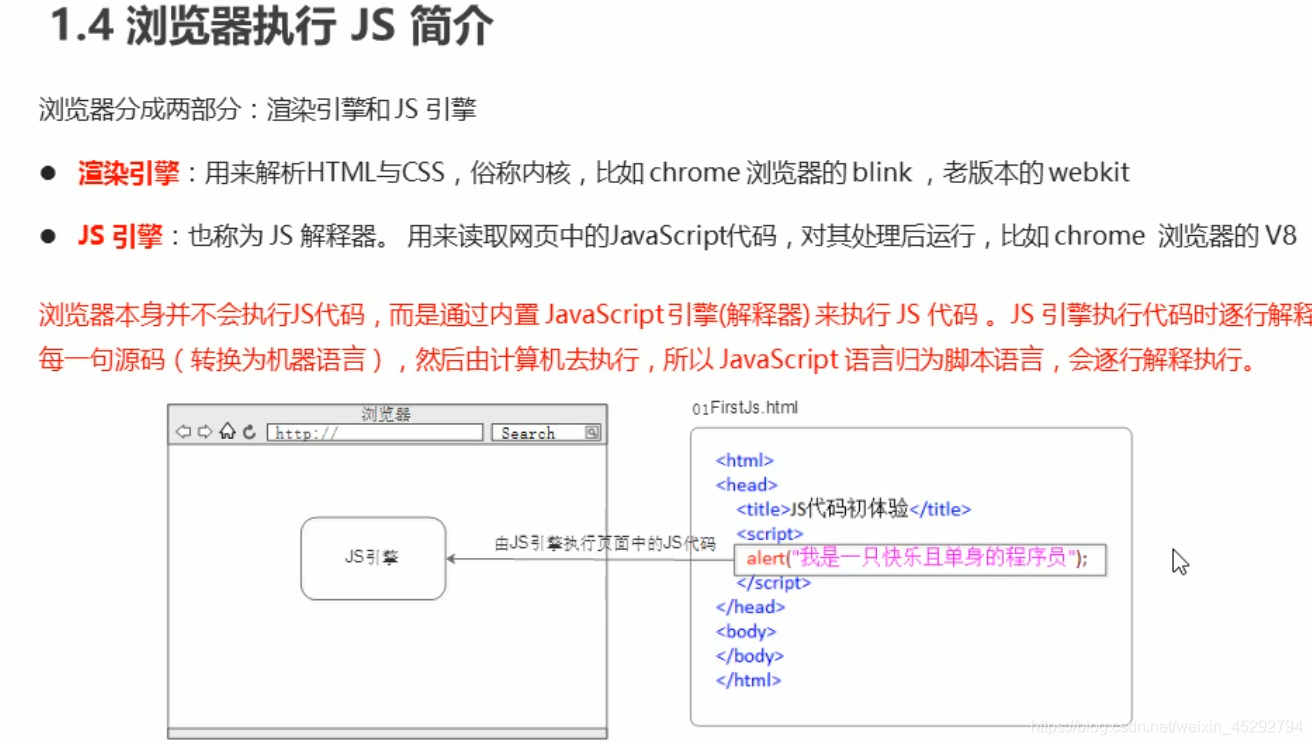Click the red bold term "JS 引擎" in the bullet list
This screenshot has height=745, width=1312.
click(120, 237)
